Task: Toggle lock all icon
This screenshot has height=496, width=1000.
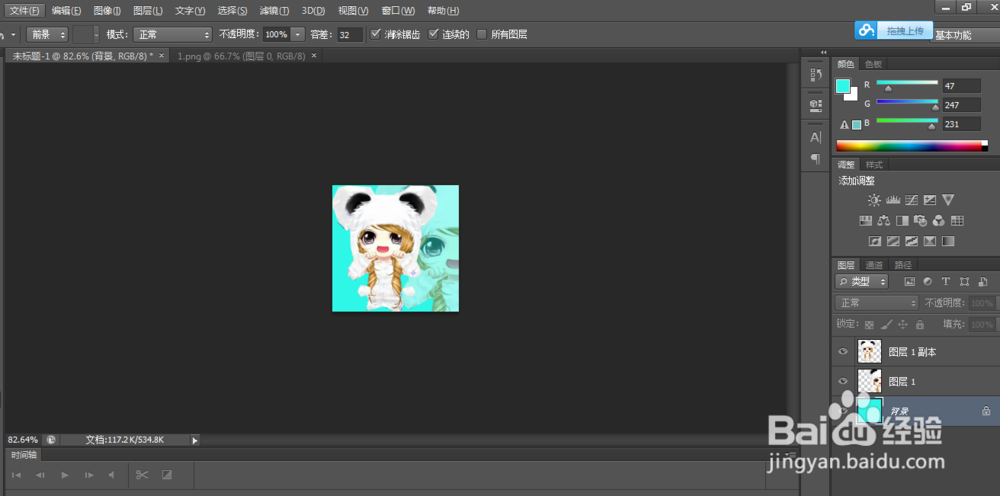Action: (920, 325)
